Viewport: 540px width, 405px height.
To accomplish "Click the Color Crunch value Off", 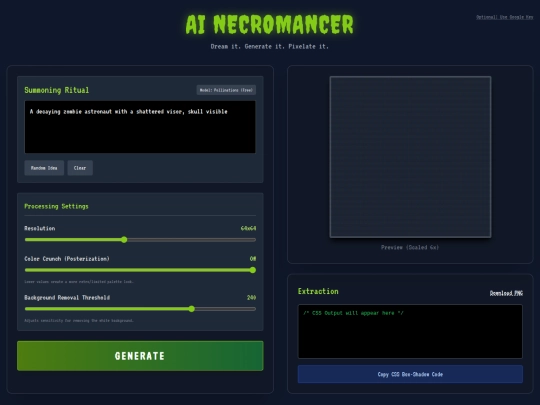I will [x=253, y=259].
